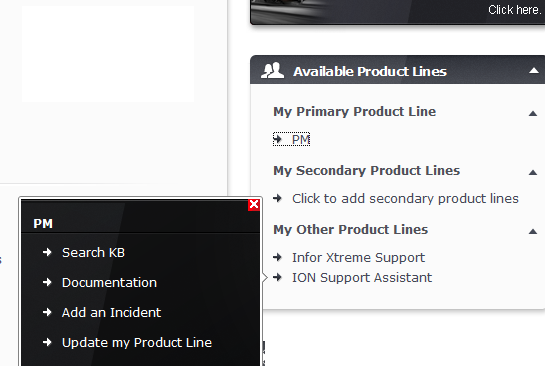Click the arrow icon beside Search KB

coord(47,252)
